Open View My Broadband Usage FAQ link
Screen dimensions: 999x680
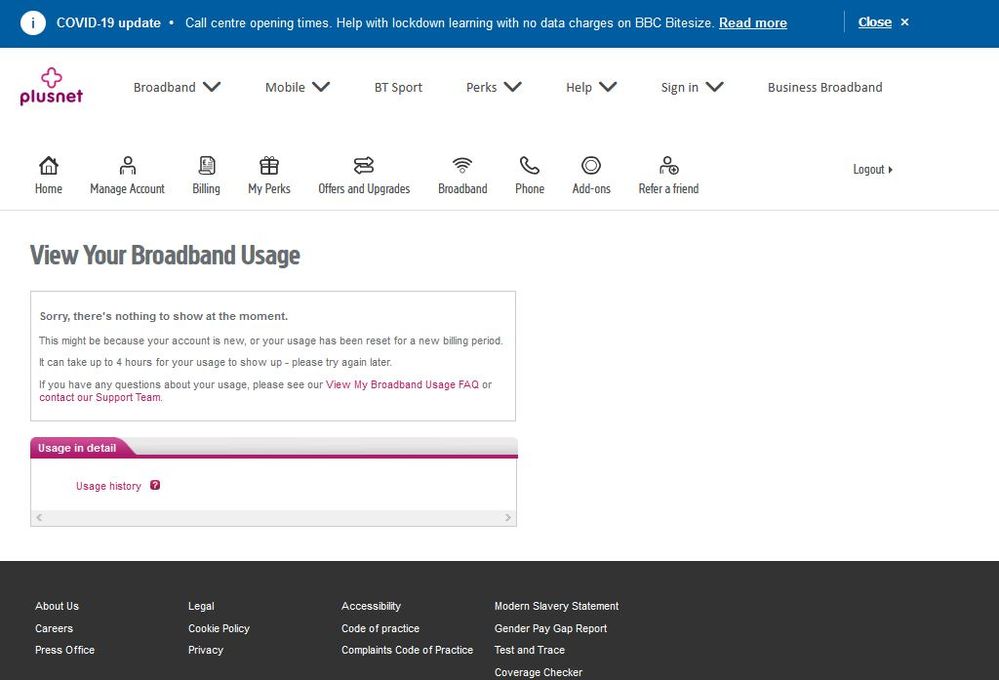[x=402, y=385]
